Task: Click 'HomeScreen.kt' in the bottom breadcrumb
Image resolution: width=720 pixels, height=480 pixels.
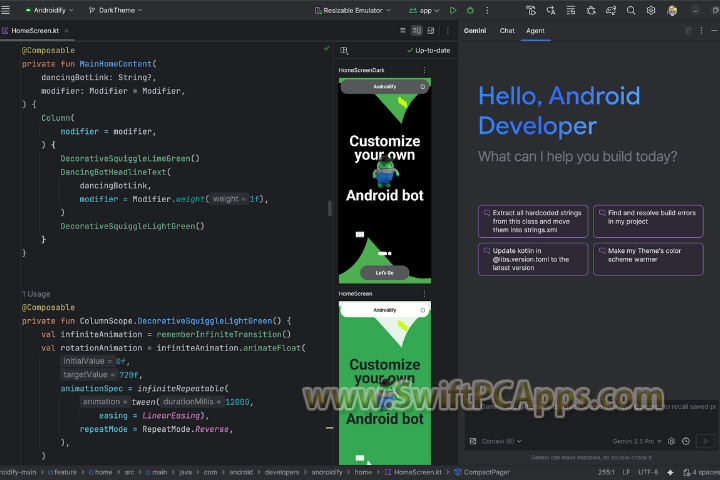Action: [x=417, y=472]
